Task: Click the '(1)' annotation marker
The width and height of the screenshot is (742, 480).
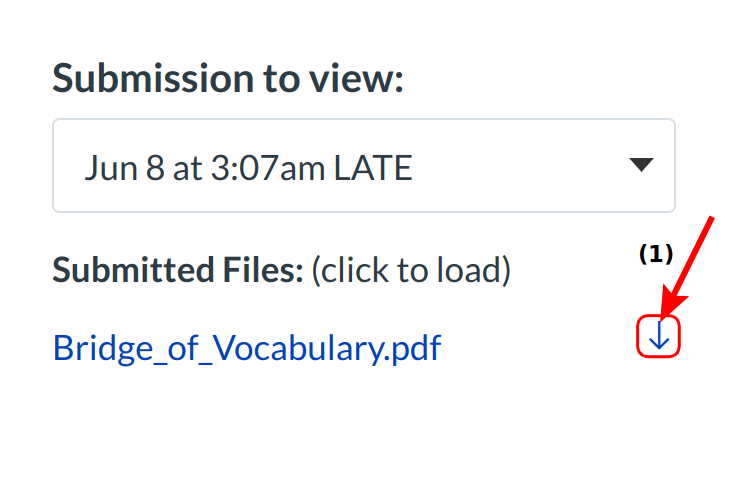Action: click(656, 254)
